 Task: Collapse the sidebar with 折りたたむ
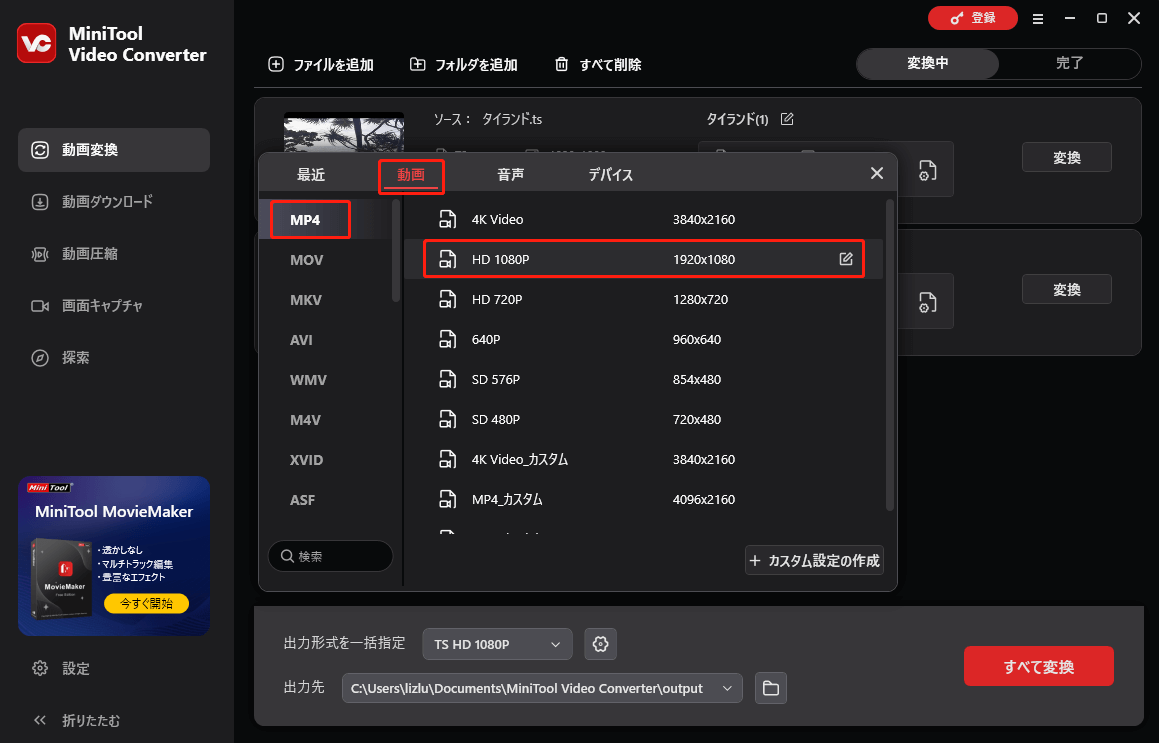[77, 720]
